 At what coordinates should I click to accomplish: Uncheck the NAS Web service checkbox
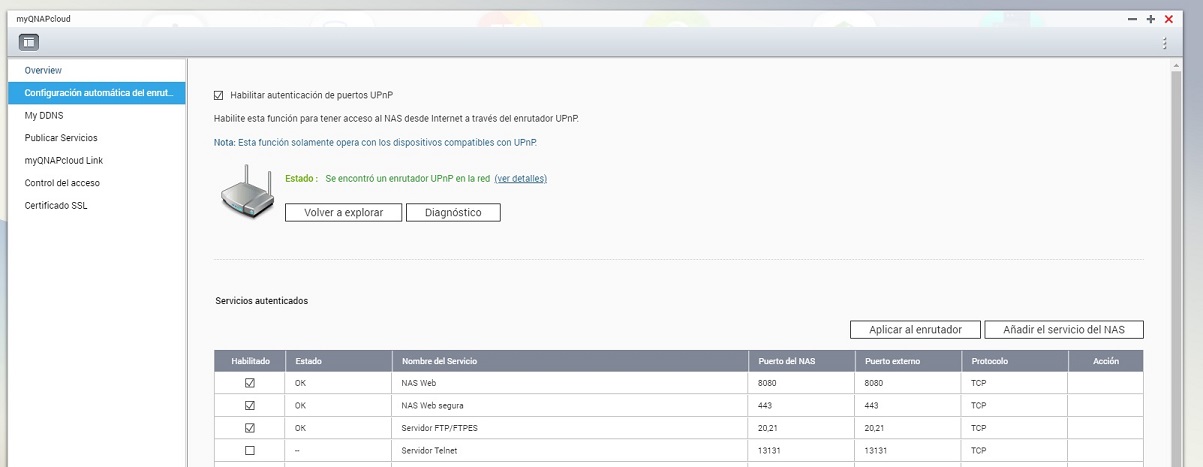[250, 383]
